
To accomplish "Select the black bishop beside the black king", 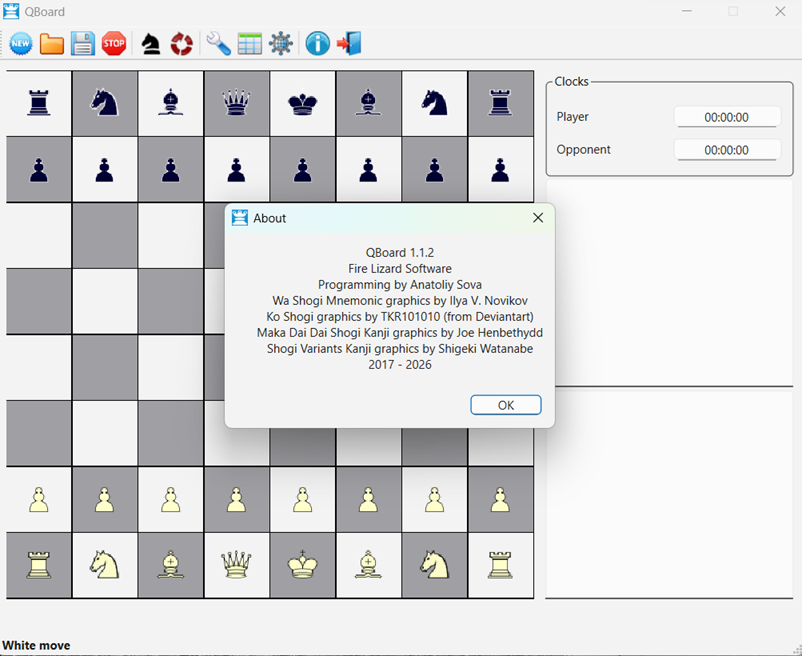I will click(x=368, y=103).
